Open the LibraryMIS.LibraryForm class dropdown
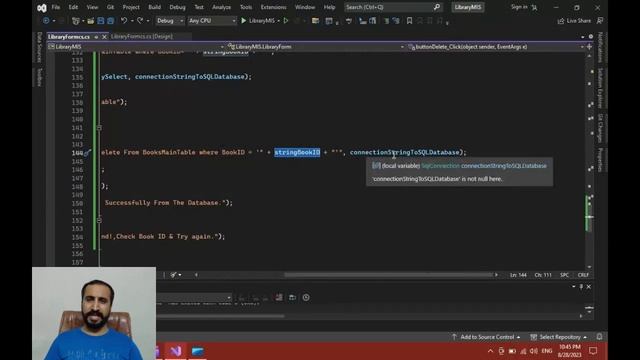This screenshot has height=360, width=640. click(x=316, y=47)
